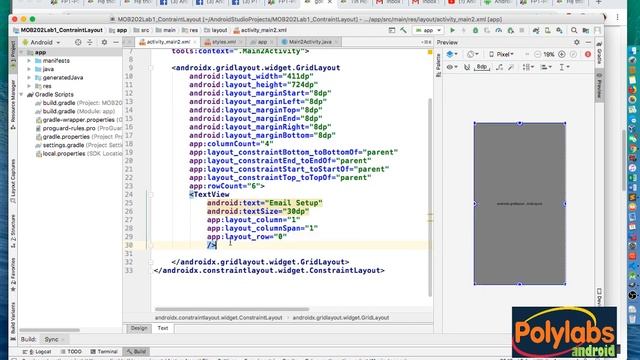The image size is (640, 360).
Task: Build project using the hammer icon
Action: coord(404,30)
